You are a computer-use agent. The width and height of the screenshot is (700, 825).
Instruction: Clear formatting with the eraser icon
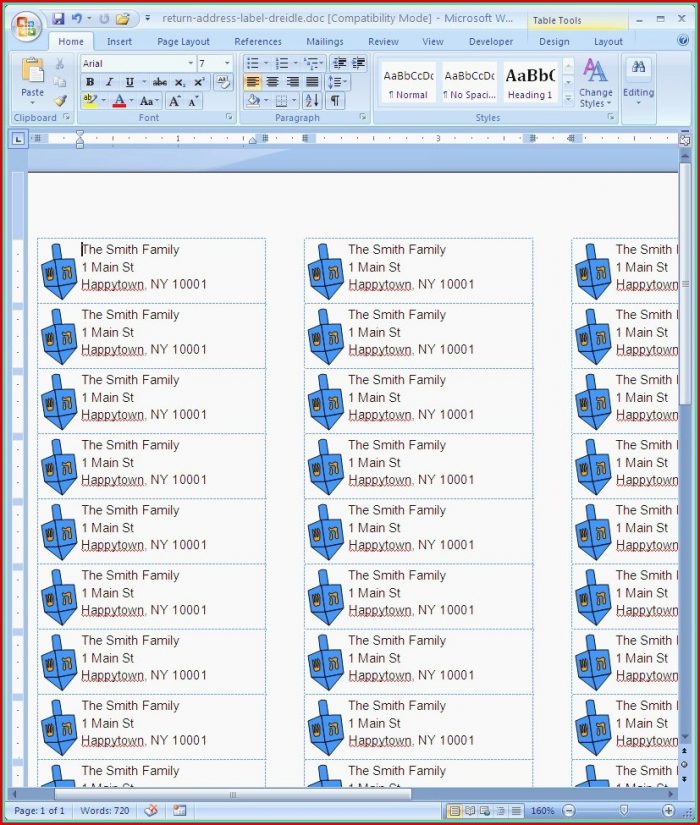(223, 82)
